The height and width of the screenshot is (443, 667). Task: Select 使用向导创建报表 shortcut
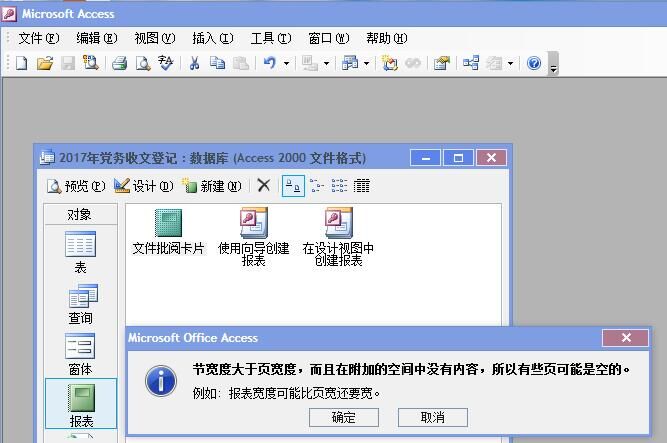(x=254, y=237)
